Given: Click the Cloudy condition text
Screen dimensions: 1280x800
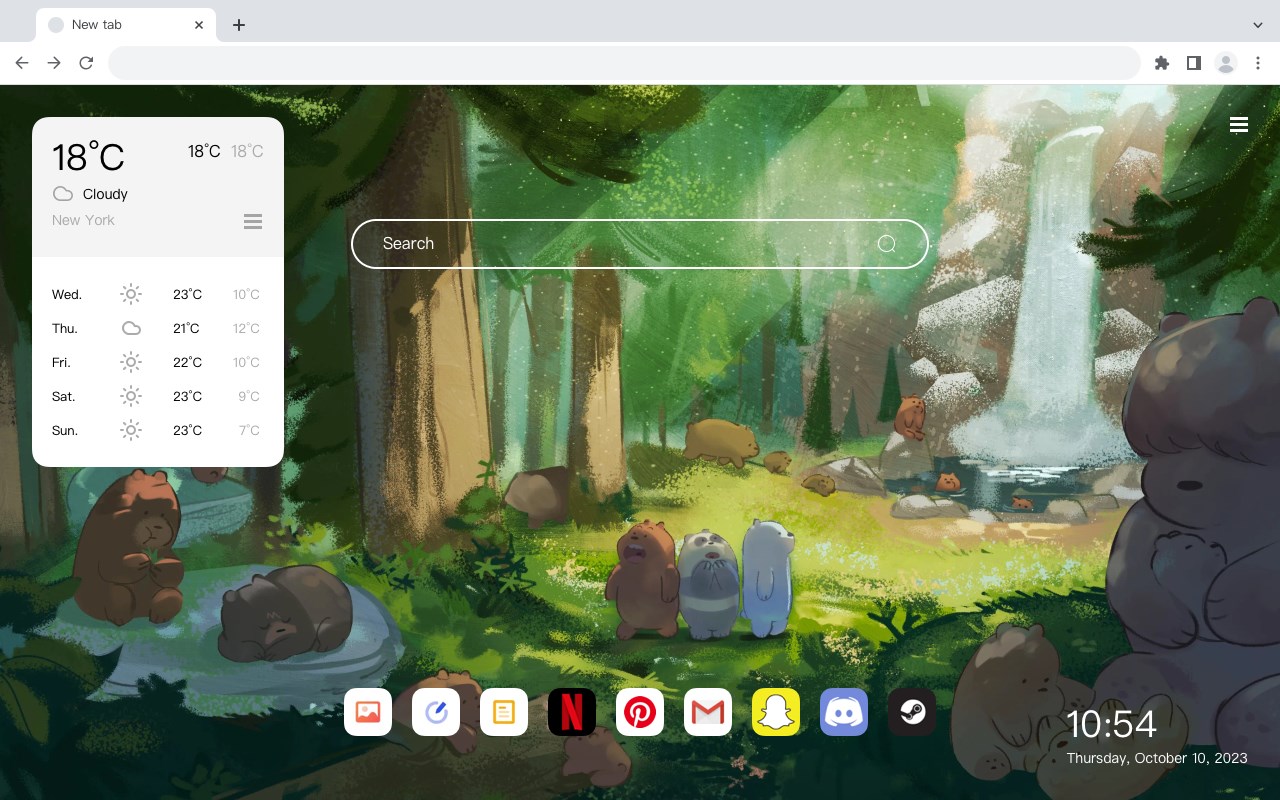Looking at the screenshot, I should coord(105,194).
